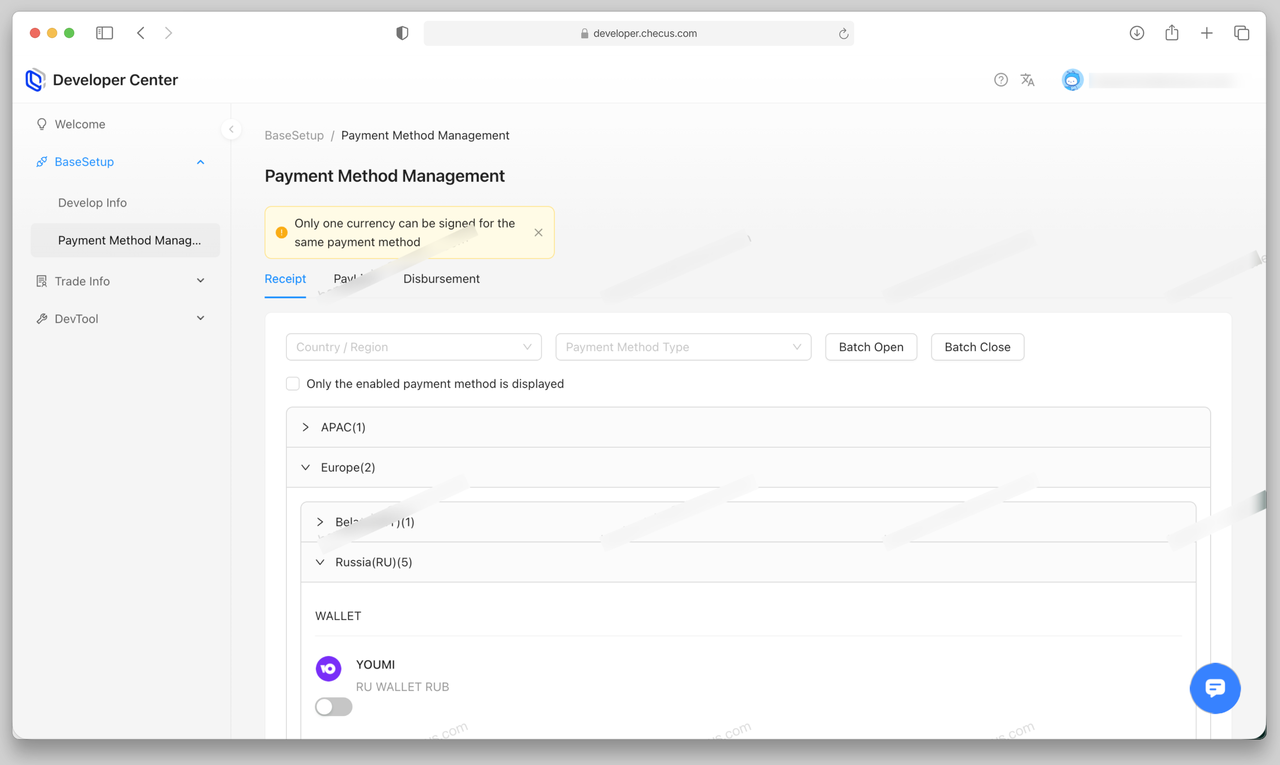This screenshot has height=765, width=1280.
Task: Click the Batch Close button
Action: tap(977, 347)
